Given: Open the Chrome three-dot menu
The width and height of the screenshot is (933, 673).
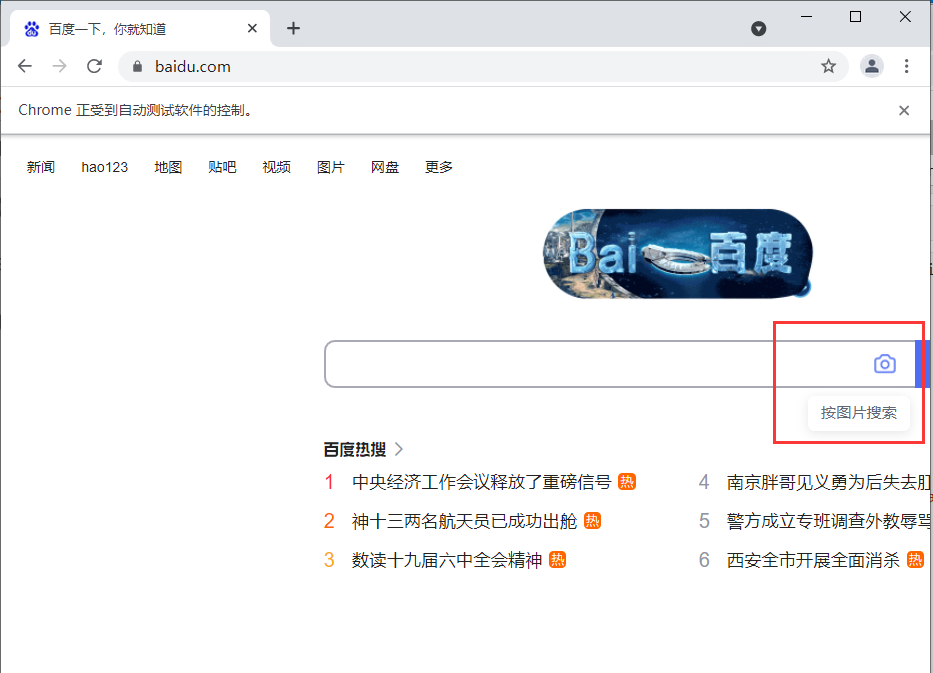Looking at the screenshot, I should 906,66.
